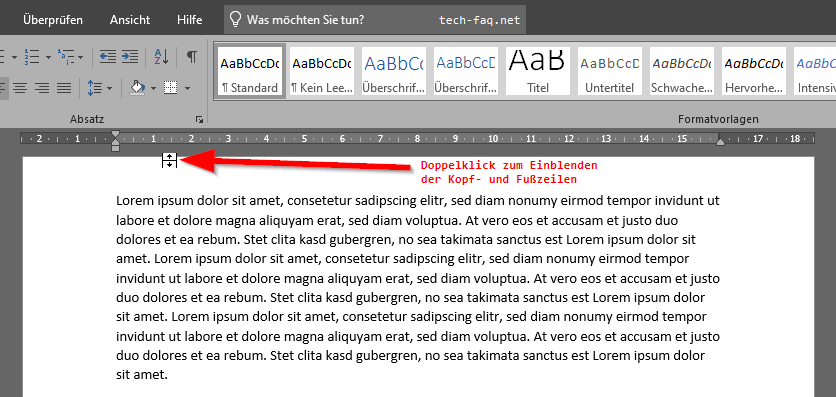Open the Überprüfen tab
The height and width of the screenshot is (397, 836).
click(53, 20)
